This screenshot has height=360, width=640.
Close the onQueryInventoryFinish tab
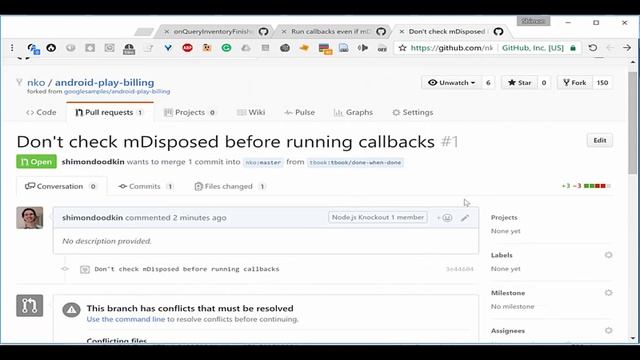point(167,31)
